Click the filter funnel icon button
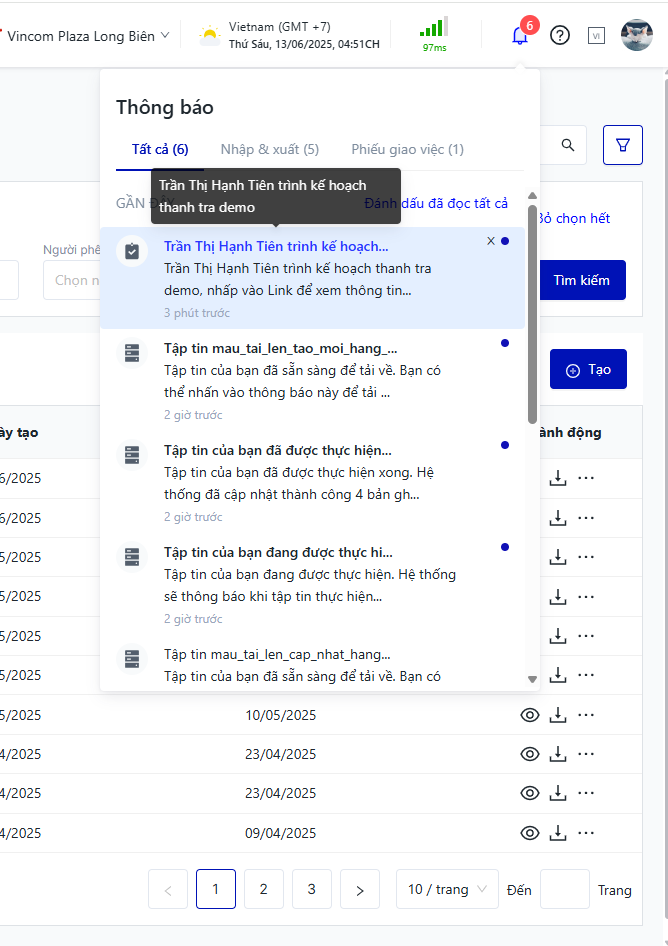 (622, 145)
